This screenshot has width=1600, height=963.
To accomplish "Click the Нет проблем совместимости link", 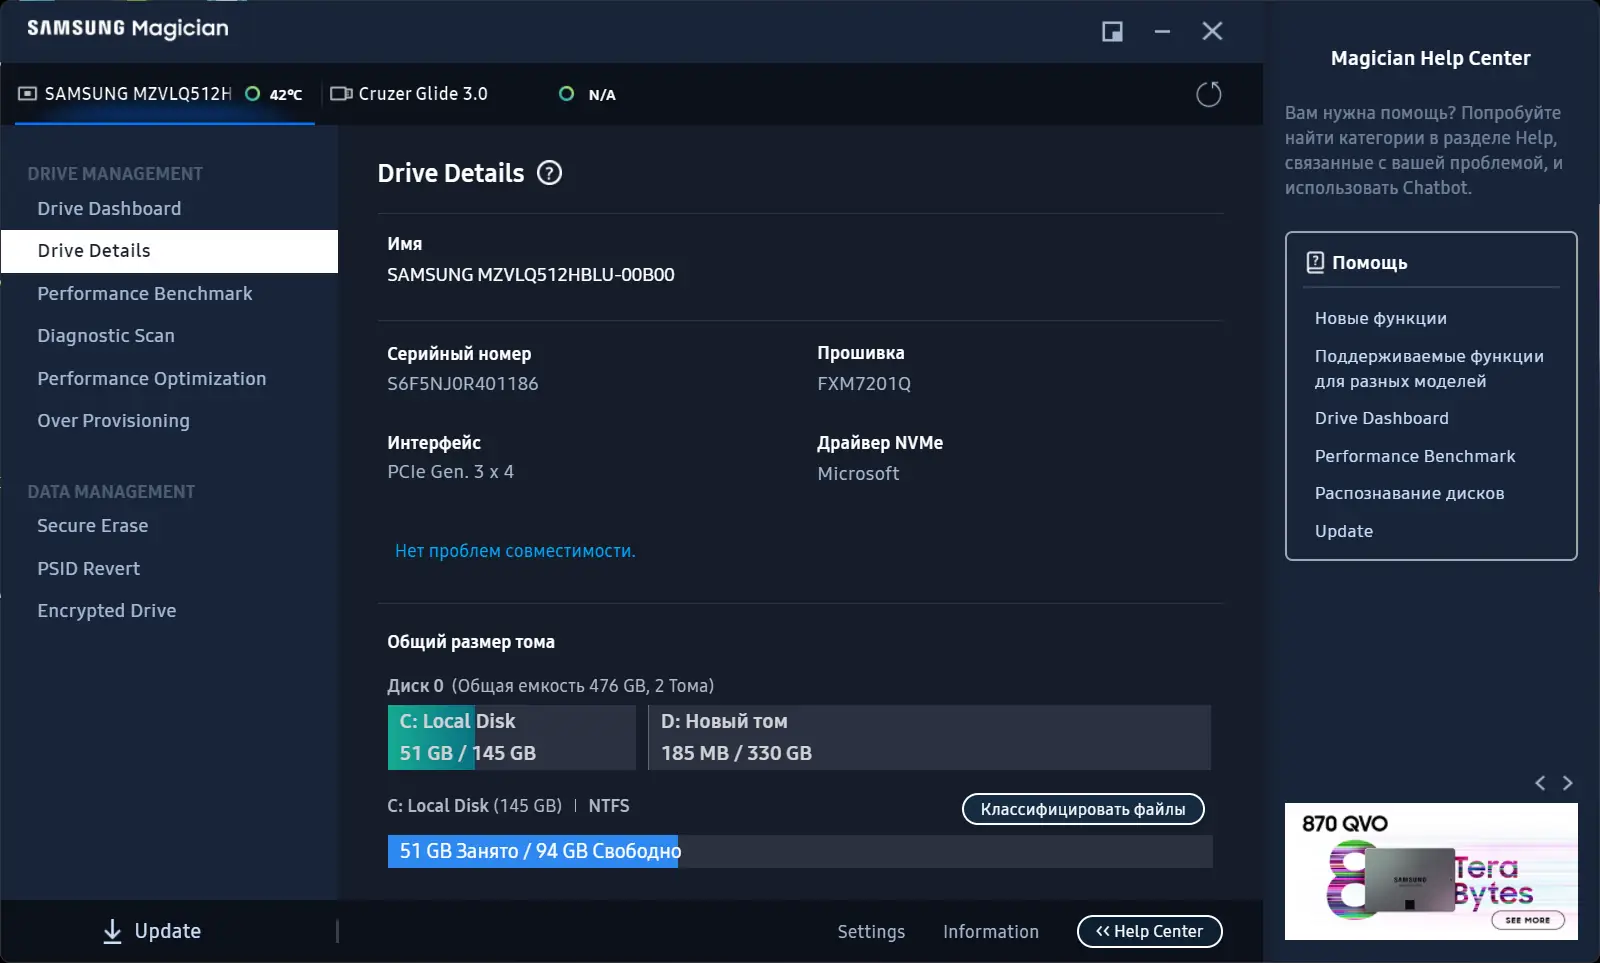I will pyautogui.click(x=515, y=551).
